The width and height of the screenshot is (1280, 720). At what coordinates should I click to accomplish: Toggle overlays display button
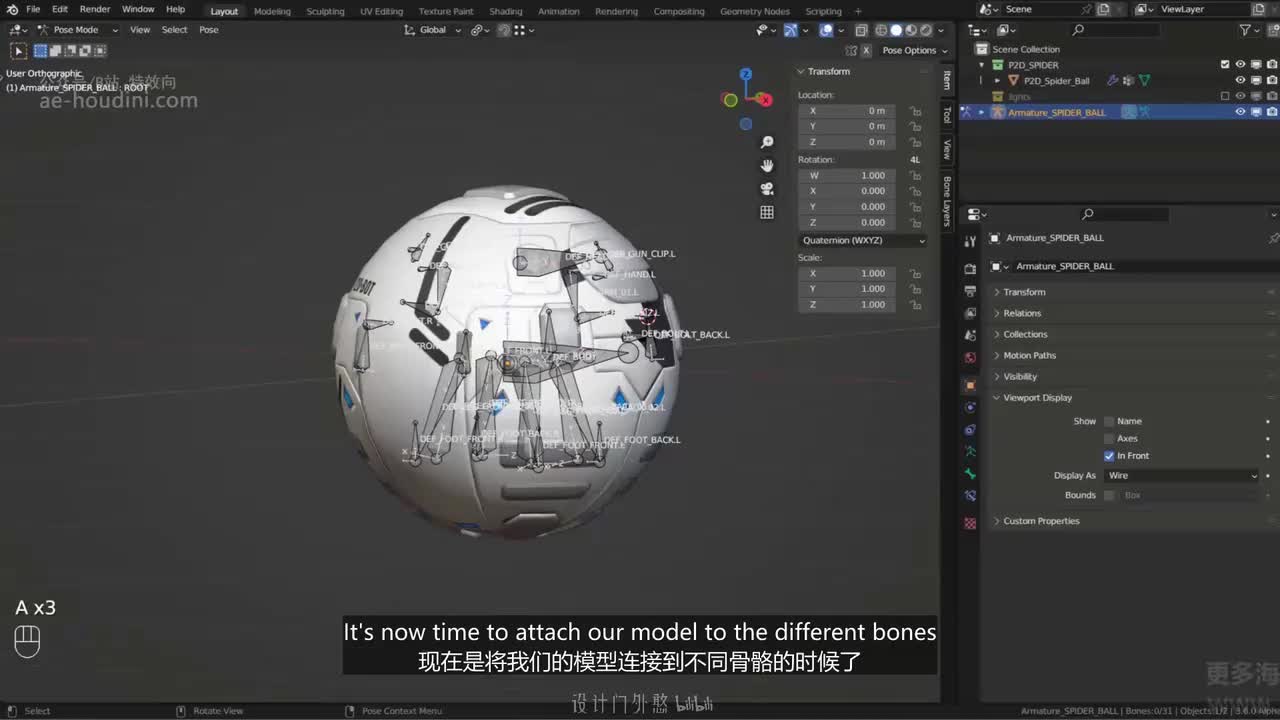[x=826, y=30]
